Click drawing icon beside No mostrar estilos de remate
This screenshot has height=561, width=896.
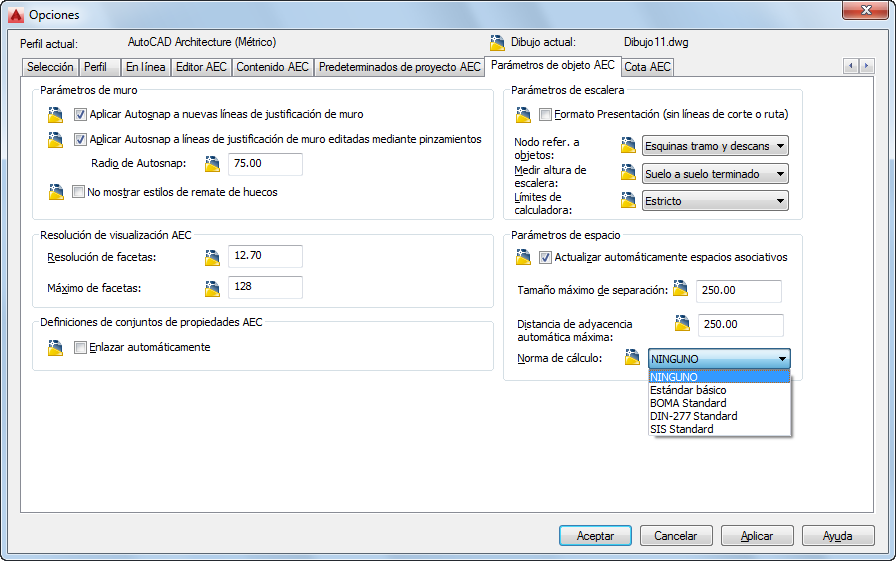[56, 192]
